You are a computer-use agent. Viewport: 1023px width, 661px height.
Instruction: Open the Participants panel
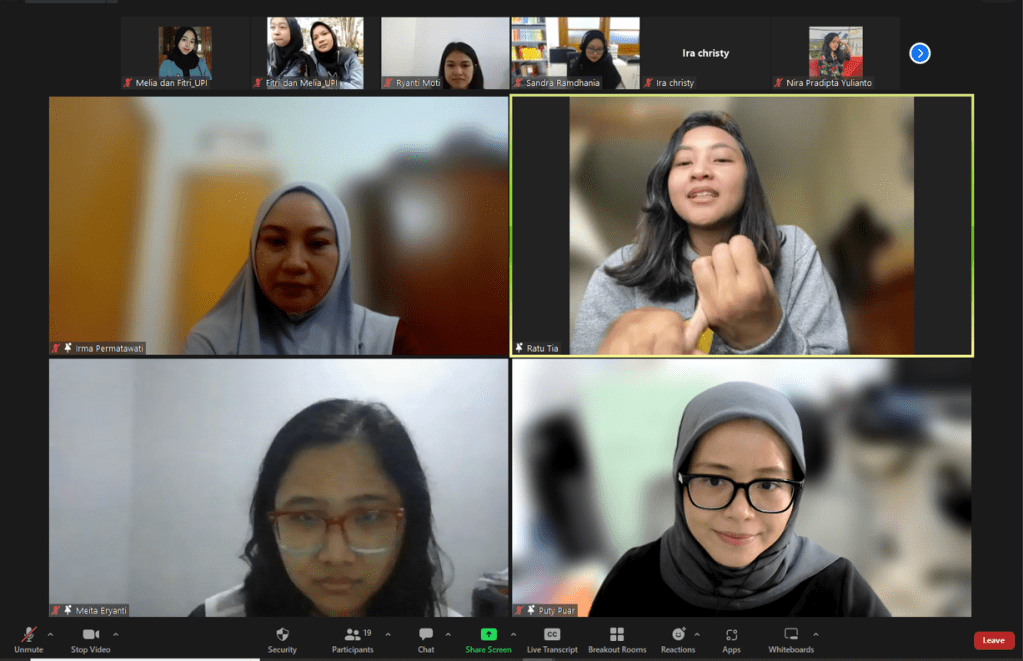coord(352,639)
